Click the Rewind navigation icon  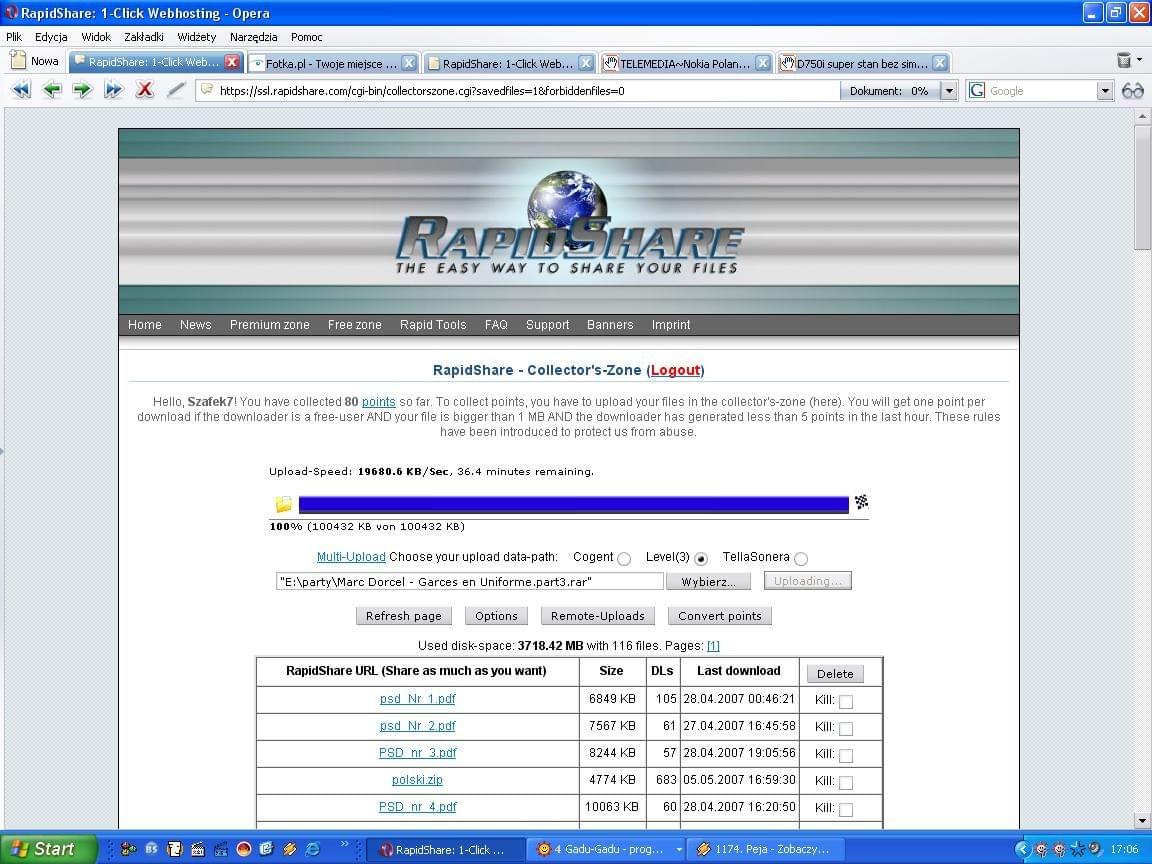(21, 90)
